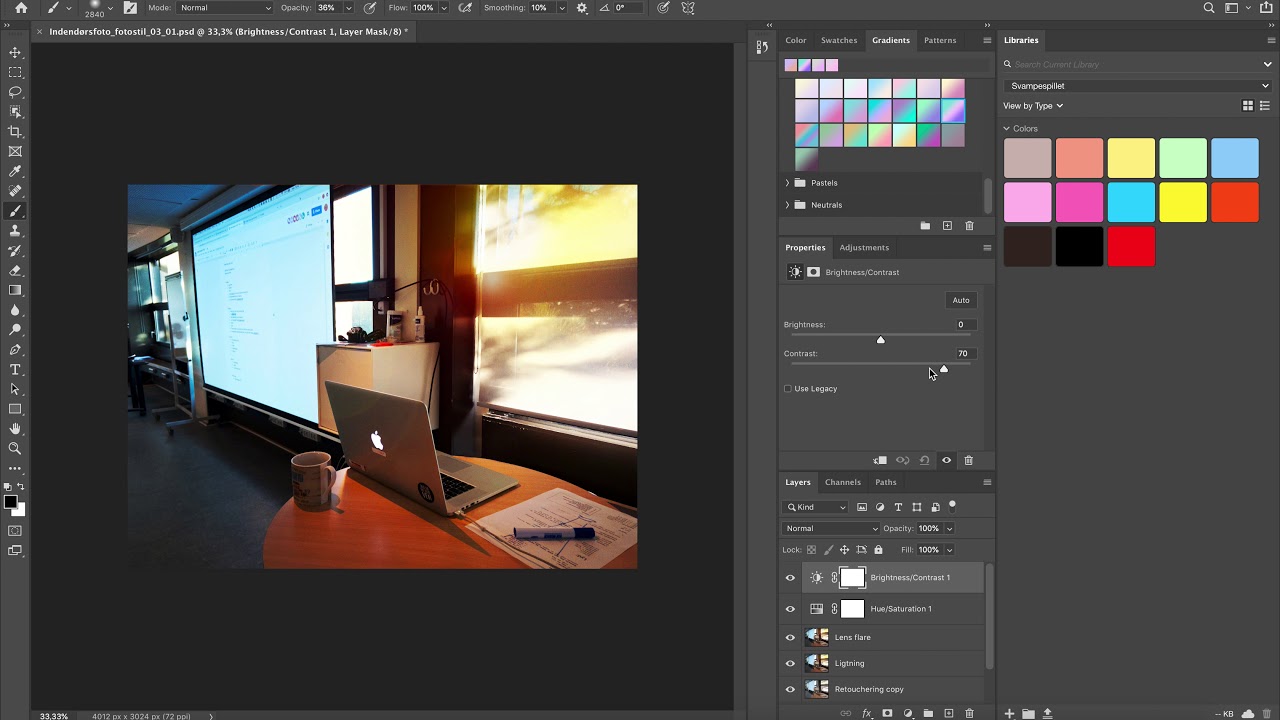
Task: Switch to the Swatches tab
Action: coord(839,40)
